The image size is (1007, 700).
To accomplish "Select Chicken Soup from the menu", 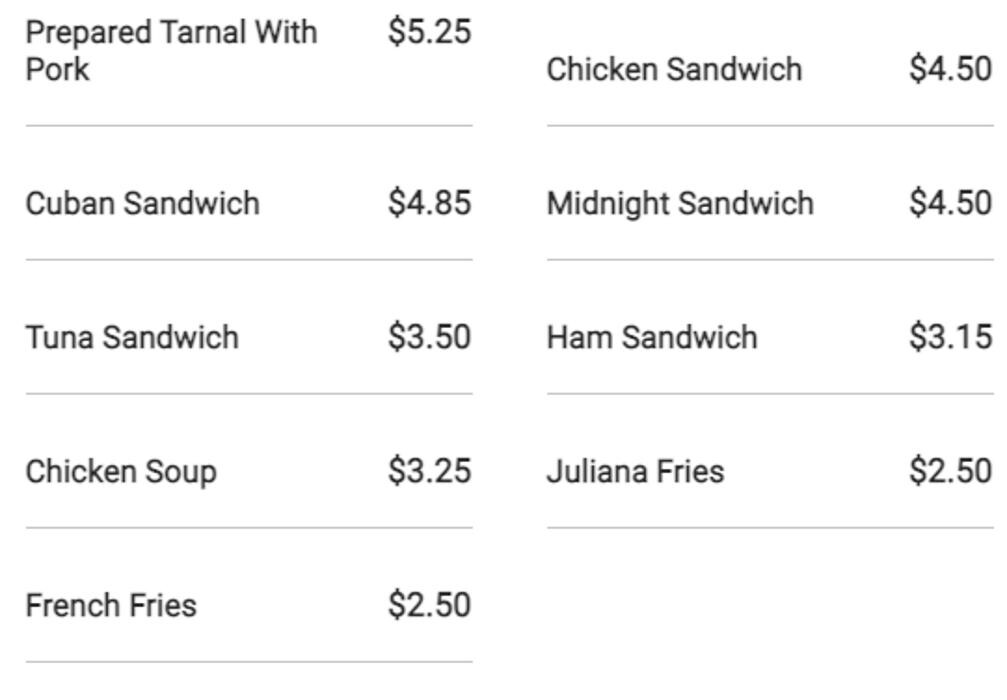I will click(121, 472).
